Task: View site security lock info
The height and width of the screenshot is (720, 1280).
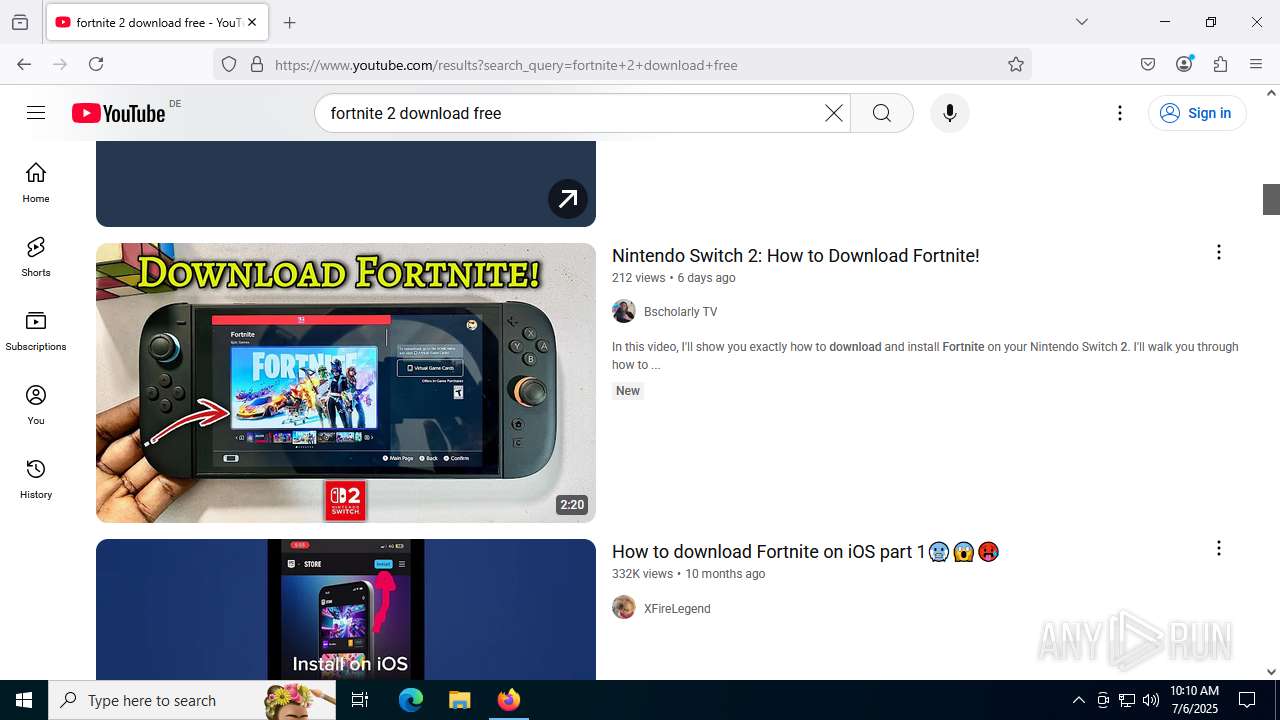Action: pyautogui.click(x=257, y=65)
